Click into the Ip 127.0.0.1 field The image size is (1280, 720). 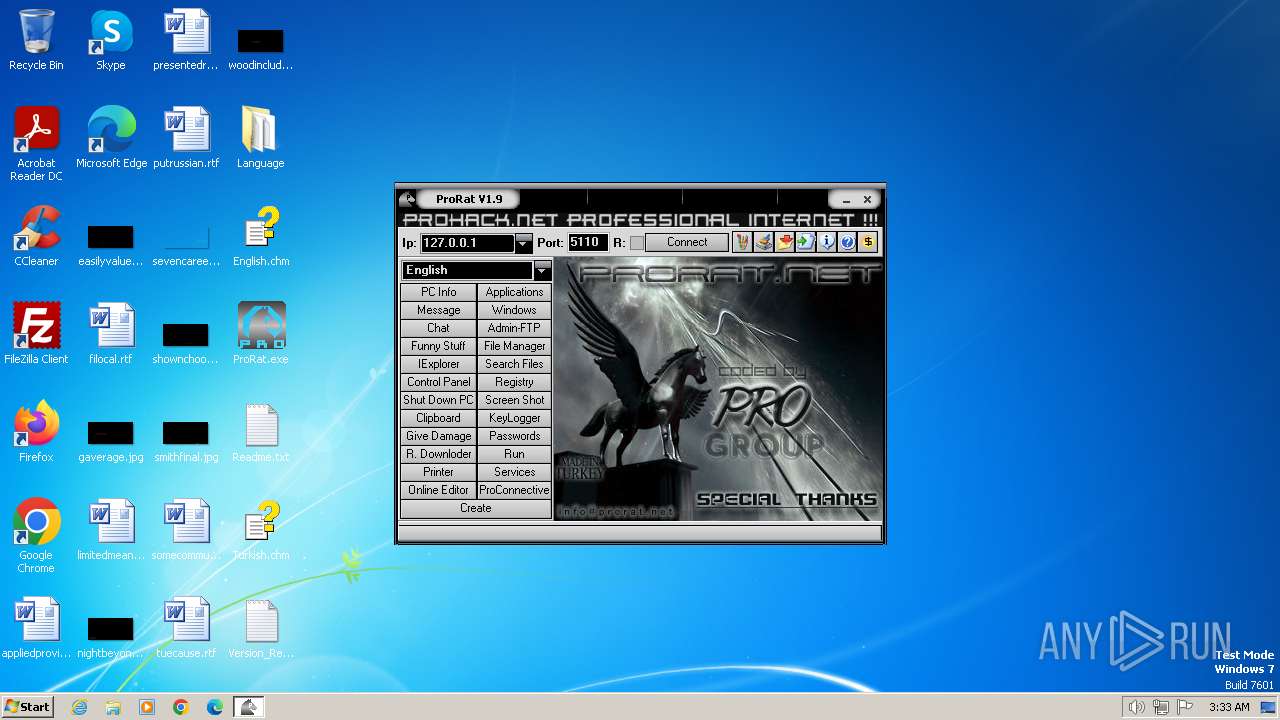coord(467,243)
